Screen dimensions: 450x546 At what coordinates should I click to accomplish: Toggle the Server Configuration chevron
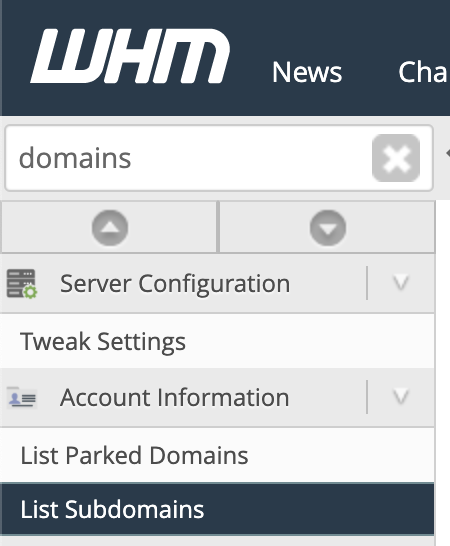coord(401,283)
